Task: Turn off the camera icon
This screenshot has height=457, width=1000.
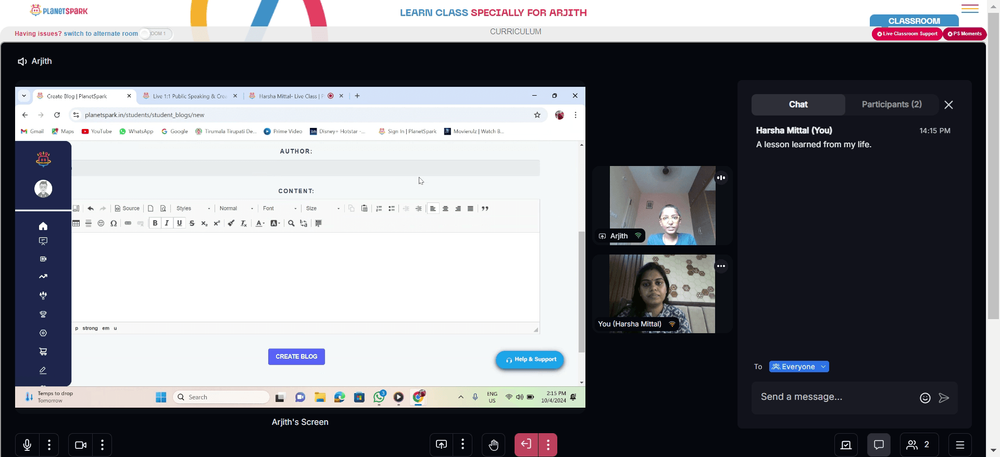Action: coord(80,445)
